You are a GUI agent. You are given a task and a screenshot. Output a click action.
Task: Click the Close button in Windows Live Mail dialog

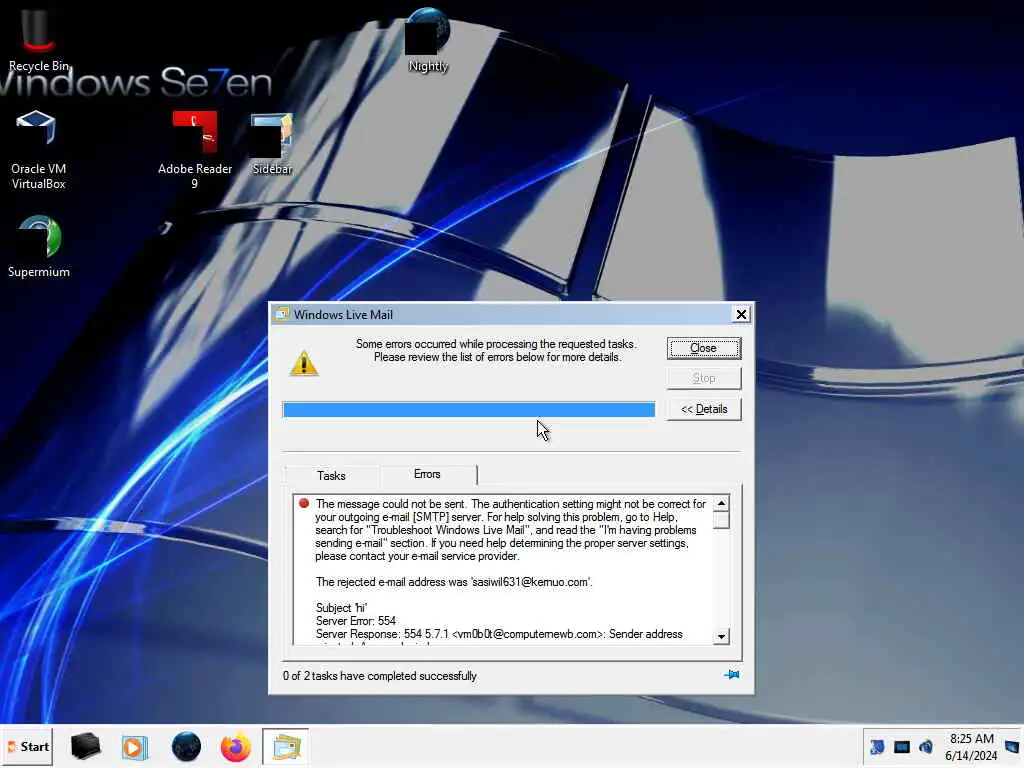tap(703, 348)
